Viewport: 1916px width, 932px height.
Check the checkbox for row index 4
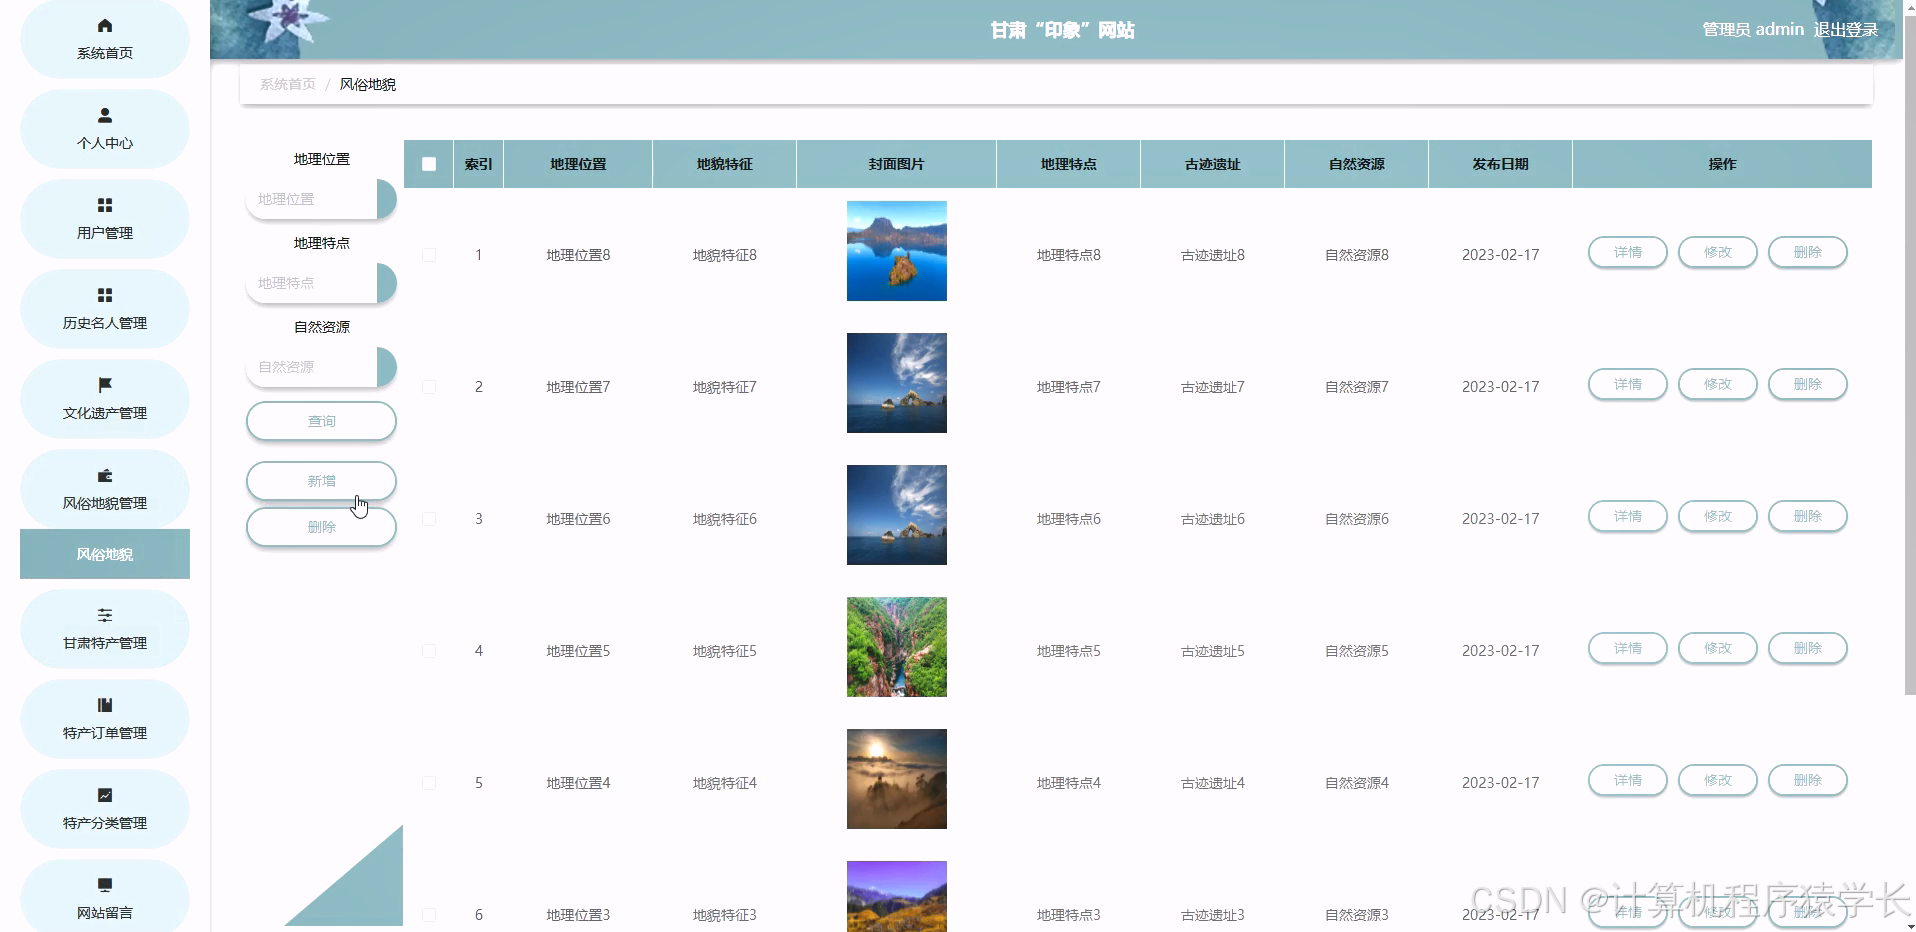(x=429, y=651)
